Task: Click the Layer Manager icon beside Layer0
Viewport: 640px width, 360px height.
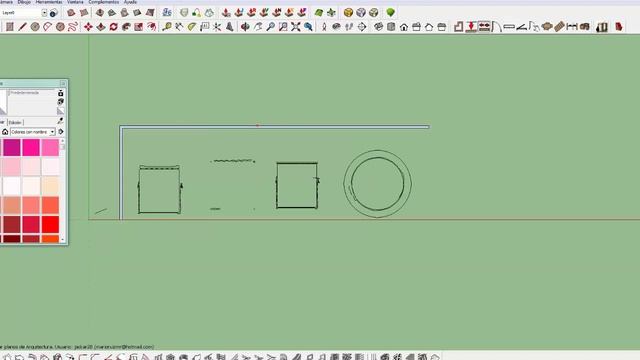Action: [x=53, y=13]
